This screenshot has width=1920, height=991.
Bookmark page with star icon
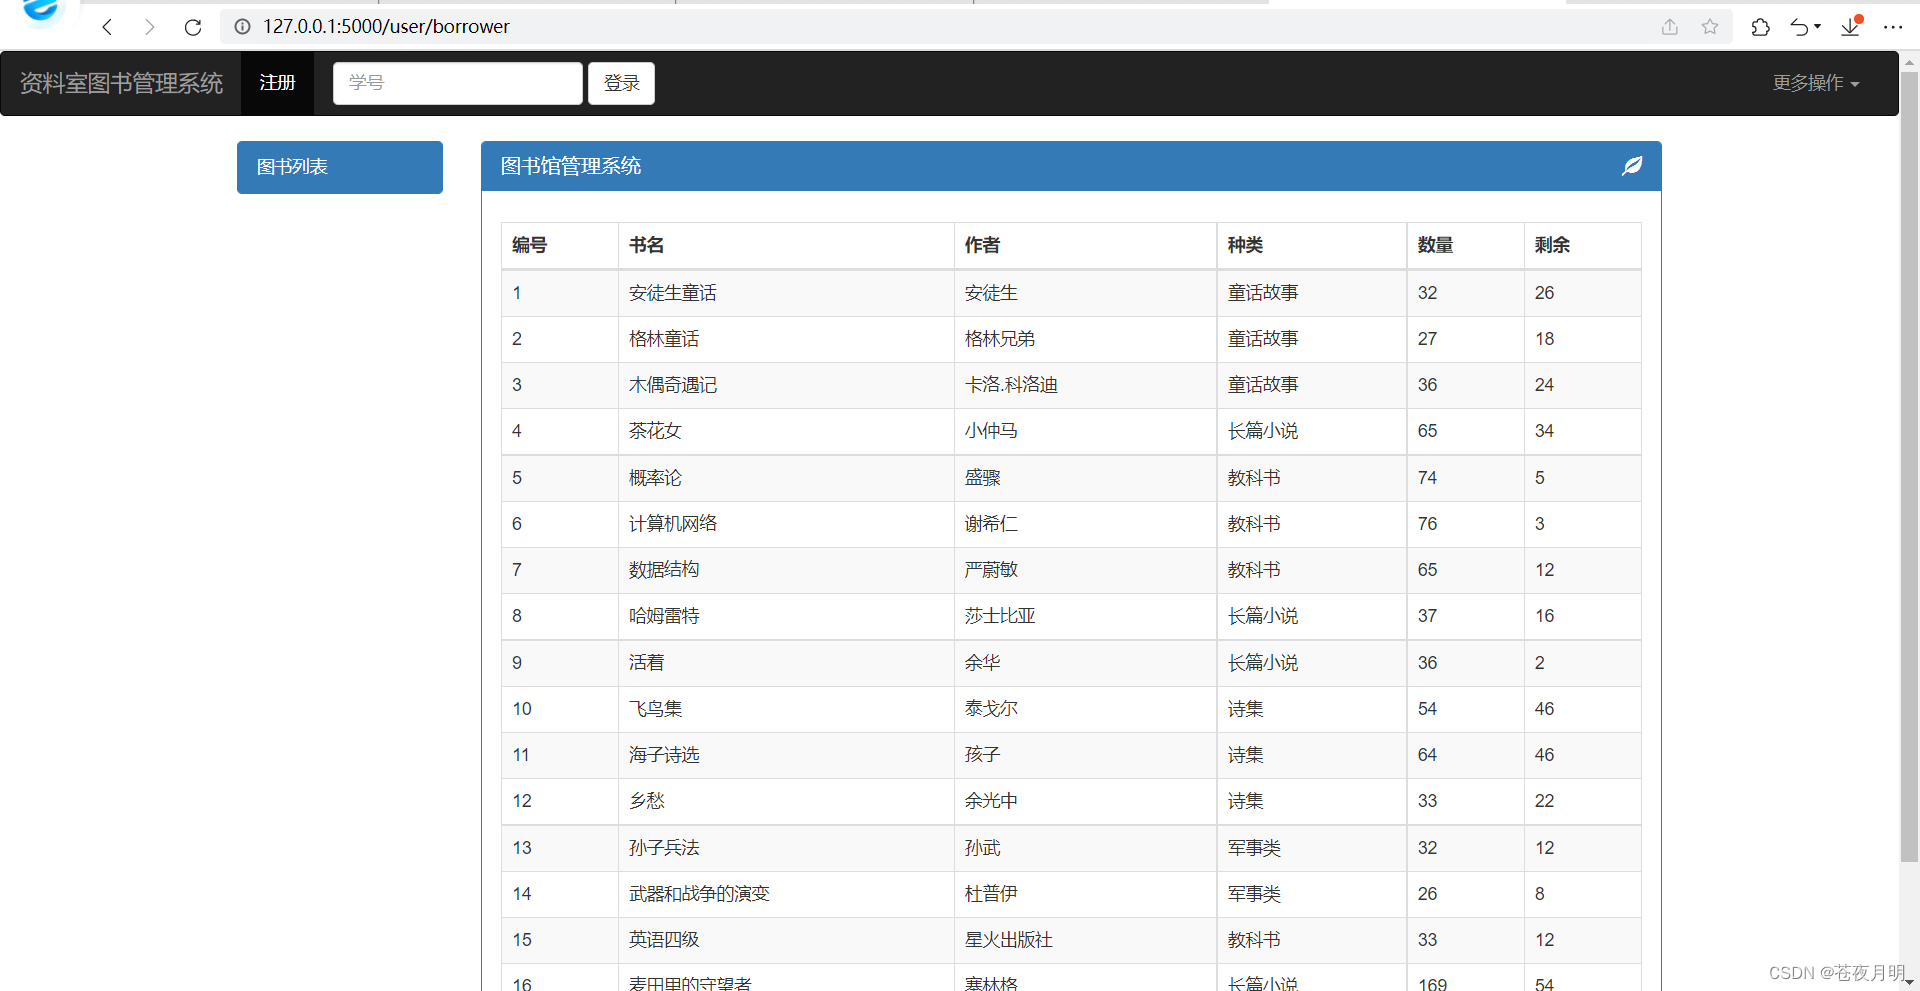[1710, 27]
